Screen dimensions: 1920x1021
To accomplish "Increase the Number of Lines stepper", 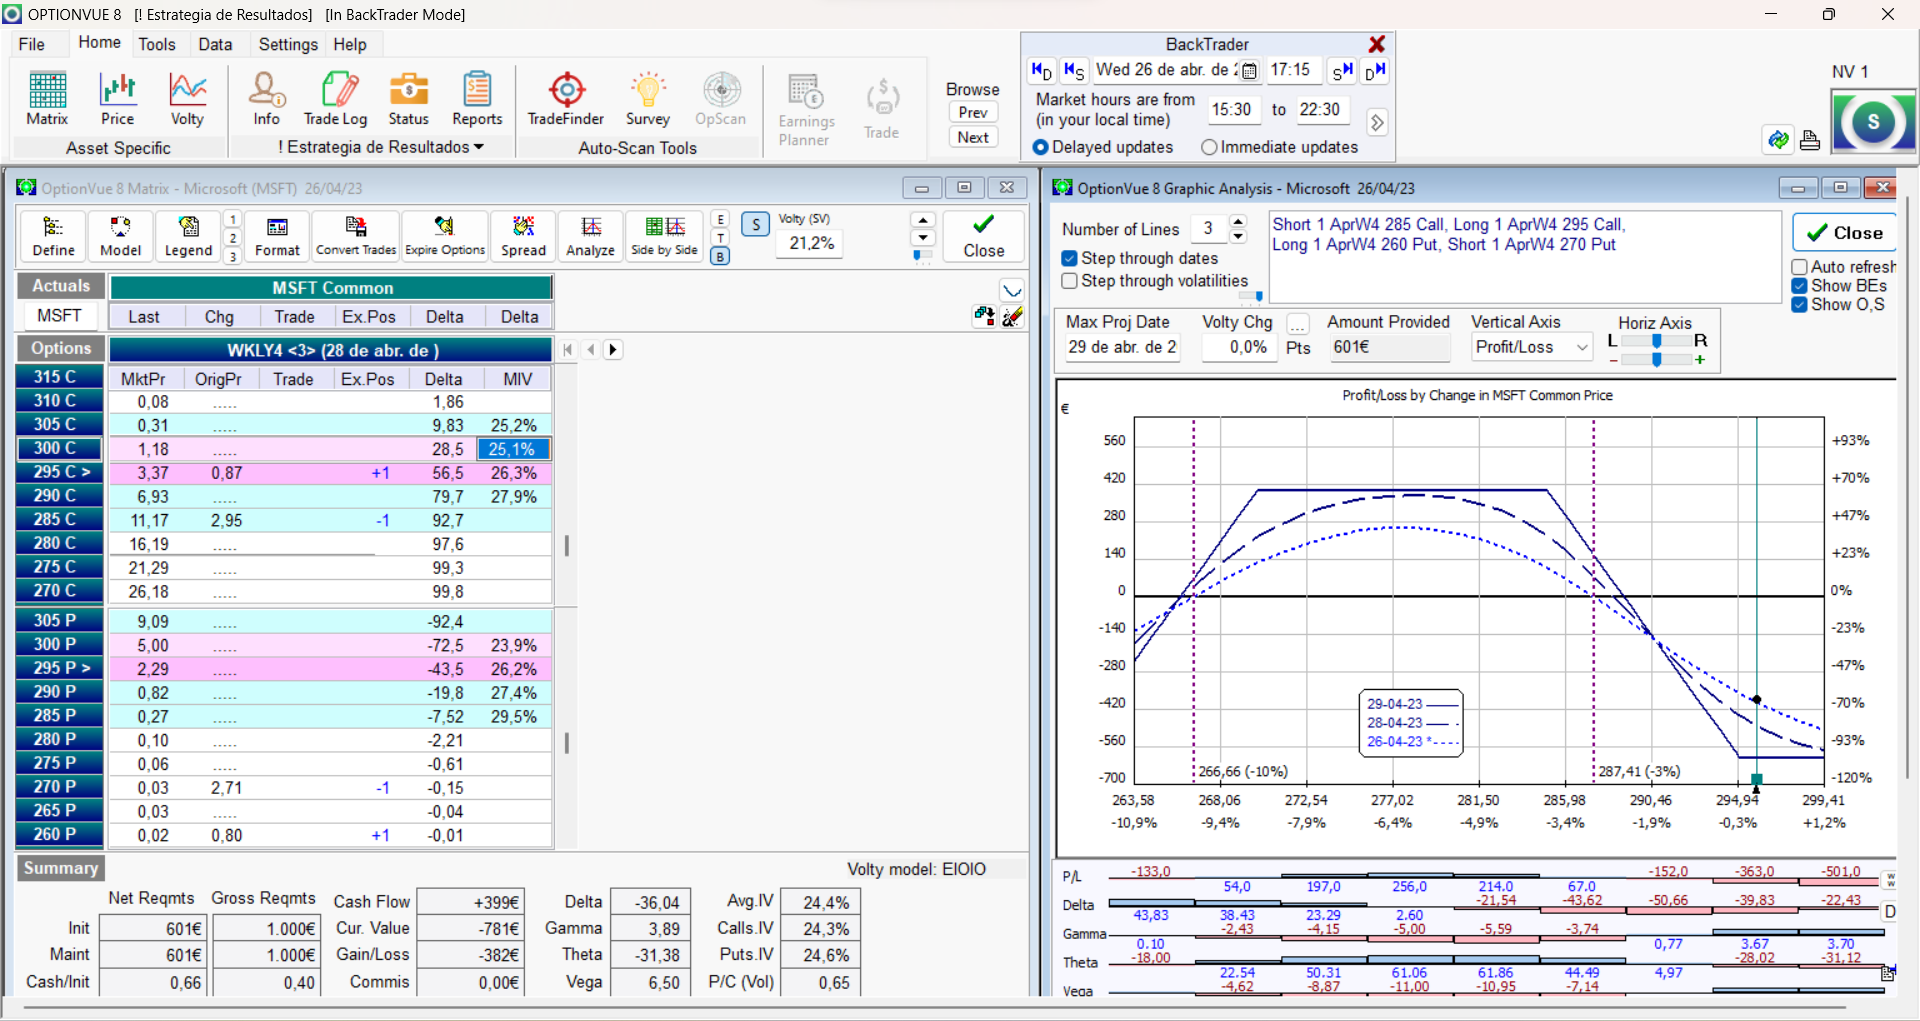I will [x=1238, y=221].
